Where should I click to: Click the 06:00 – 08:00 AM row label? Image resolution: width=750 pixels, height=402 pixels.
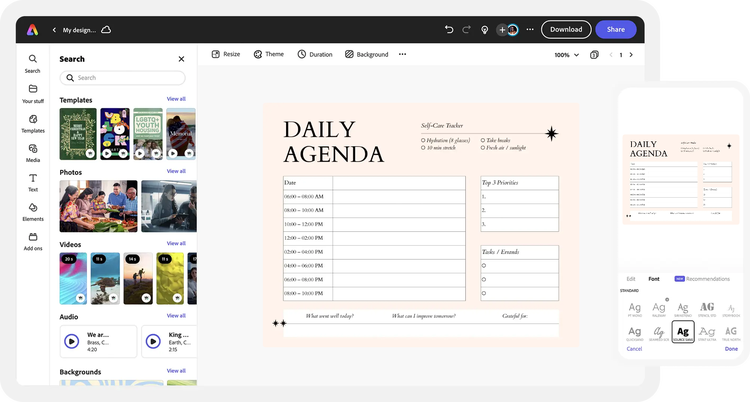tap(304, 196)
